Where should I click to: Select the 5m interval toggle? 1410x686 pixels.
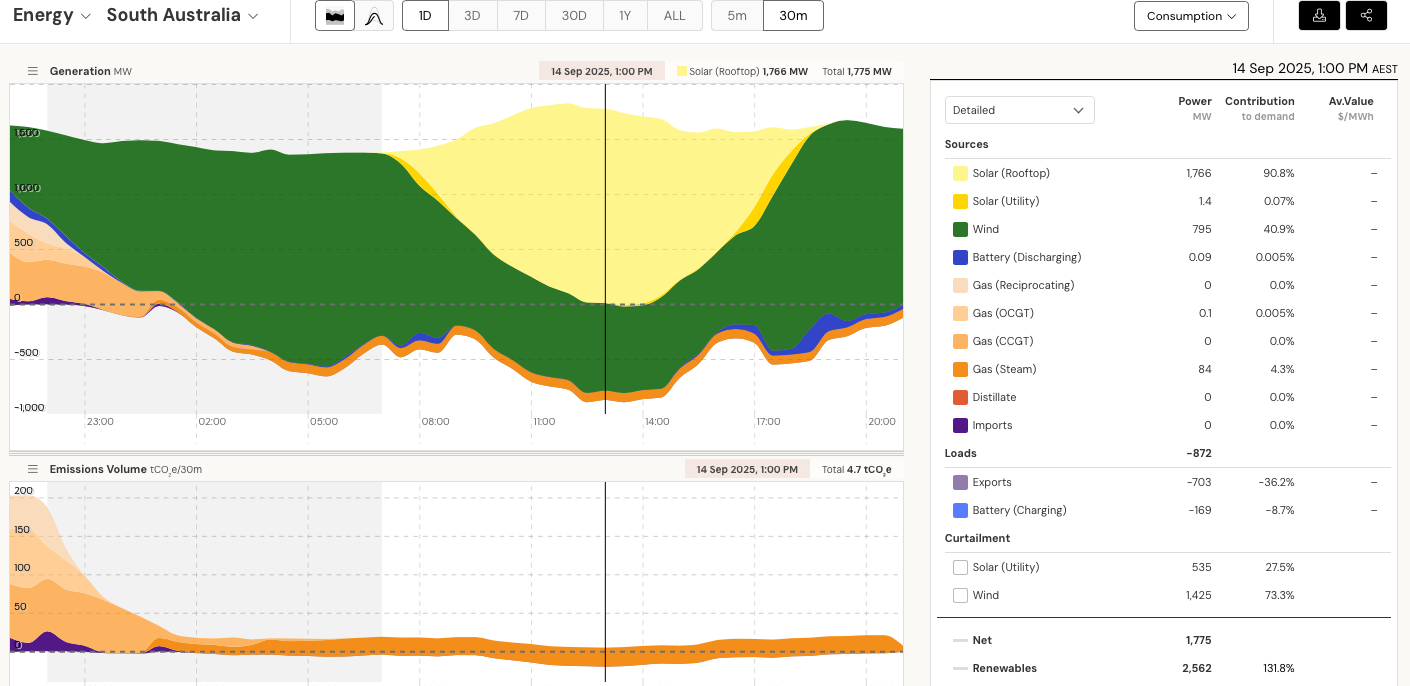click(737, 16)
